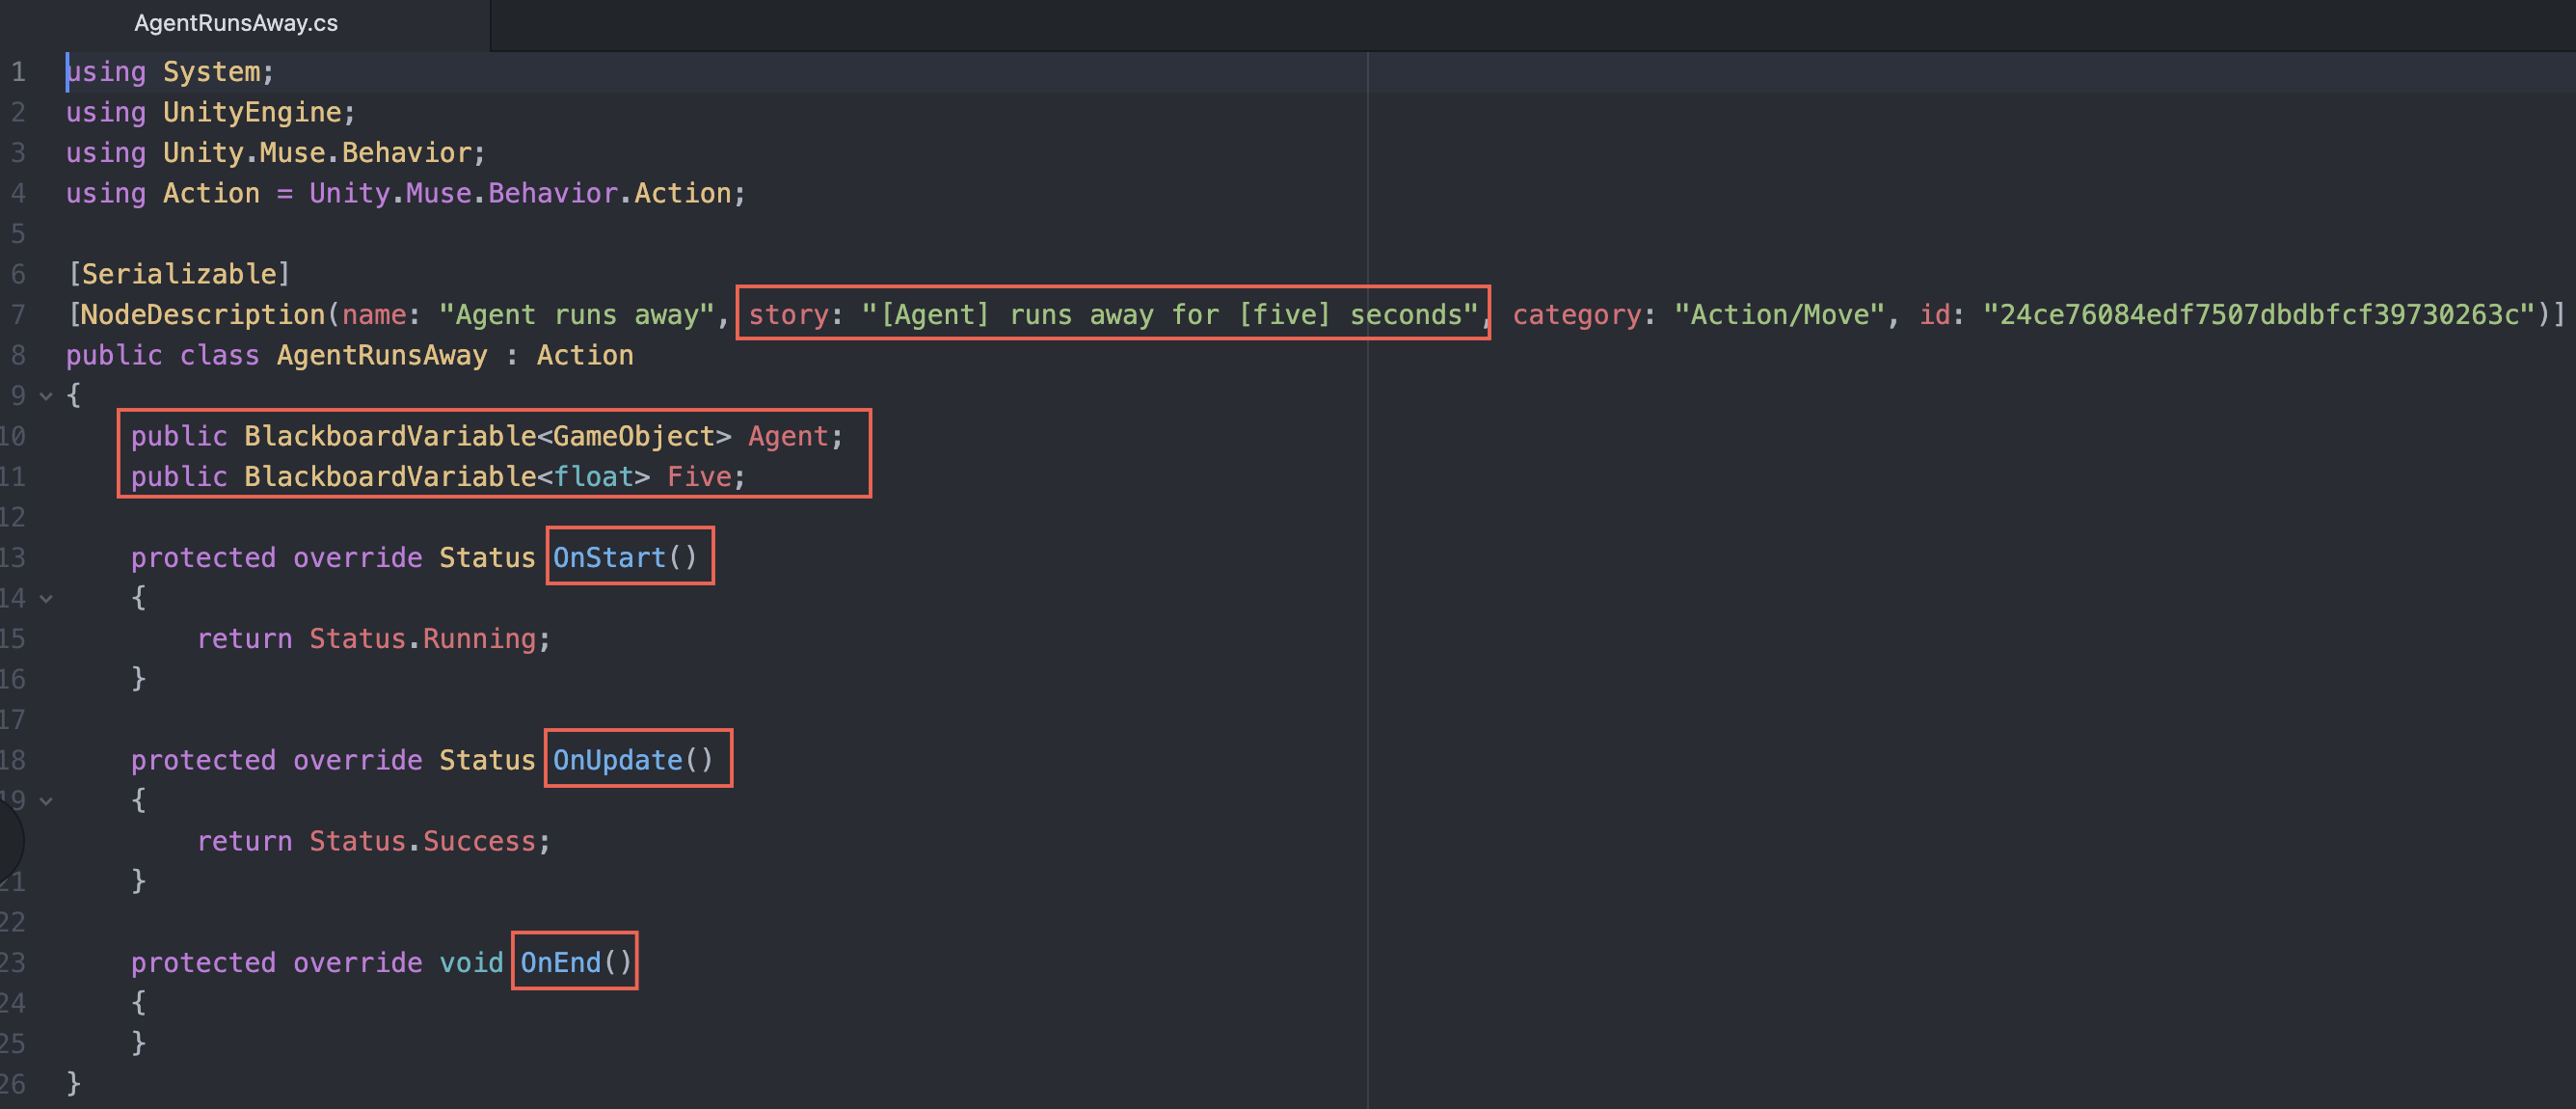Click the class name AgentRunsAway
The width and height of the screenshot is (2576, 1109).
tap(382, 355)
